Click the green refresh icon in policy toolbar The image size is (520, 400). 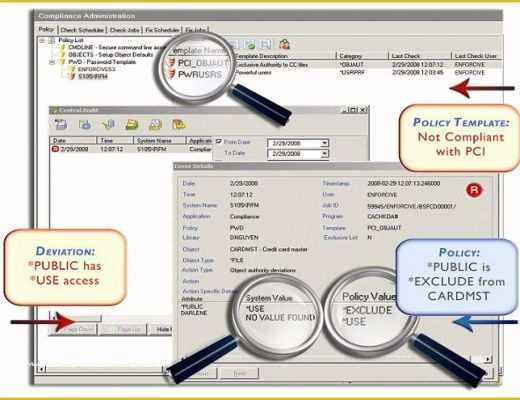point(250,44)
